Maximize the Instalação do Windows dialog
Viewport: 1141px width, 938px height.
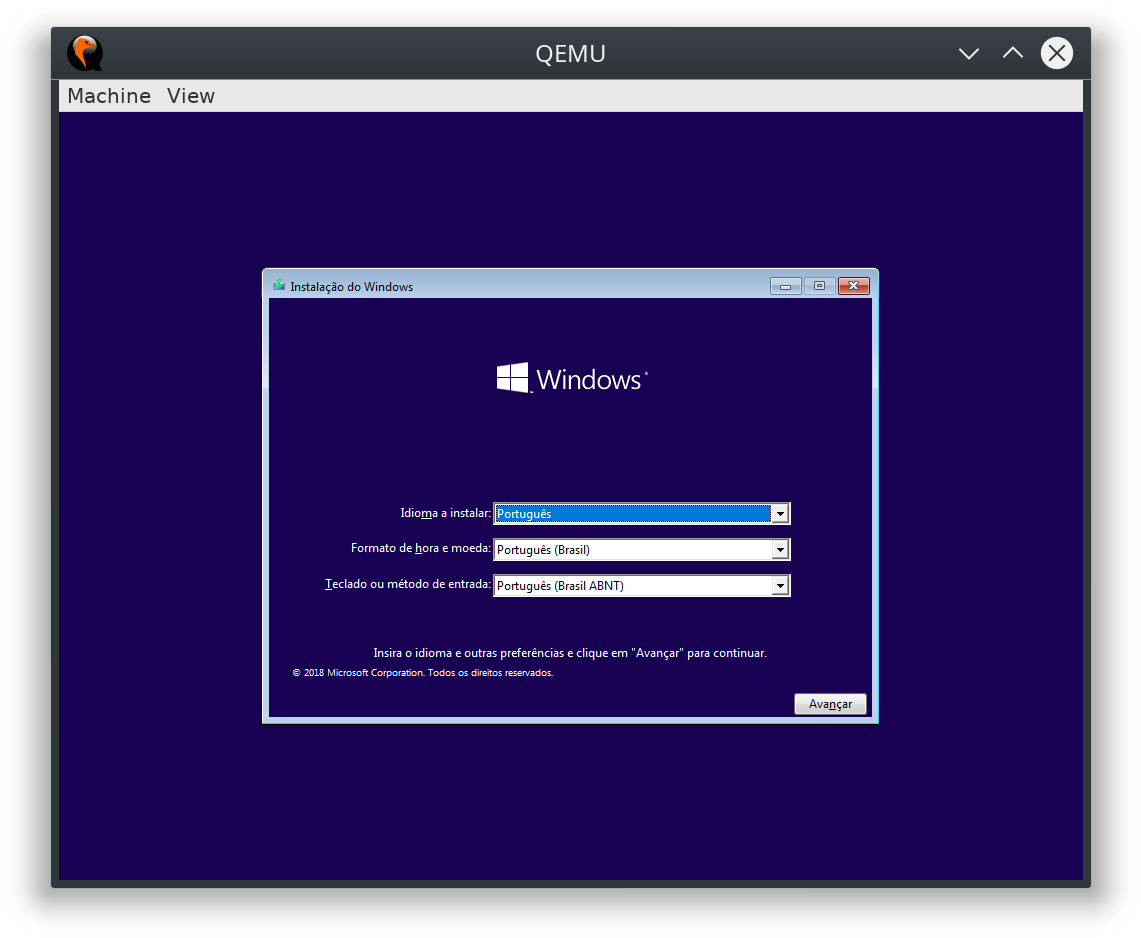coord(819,286)
